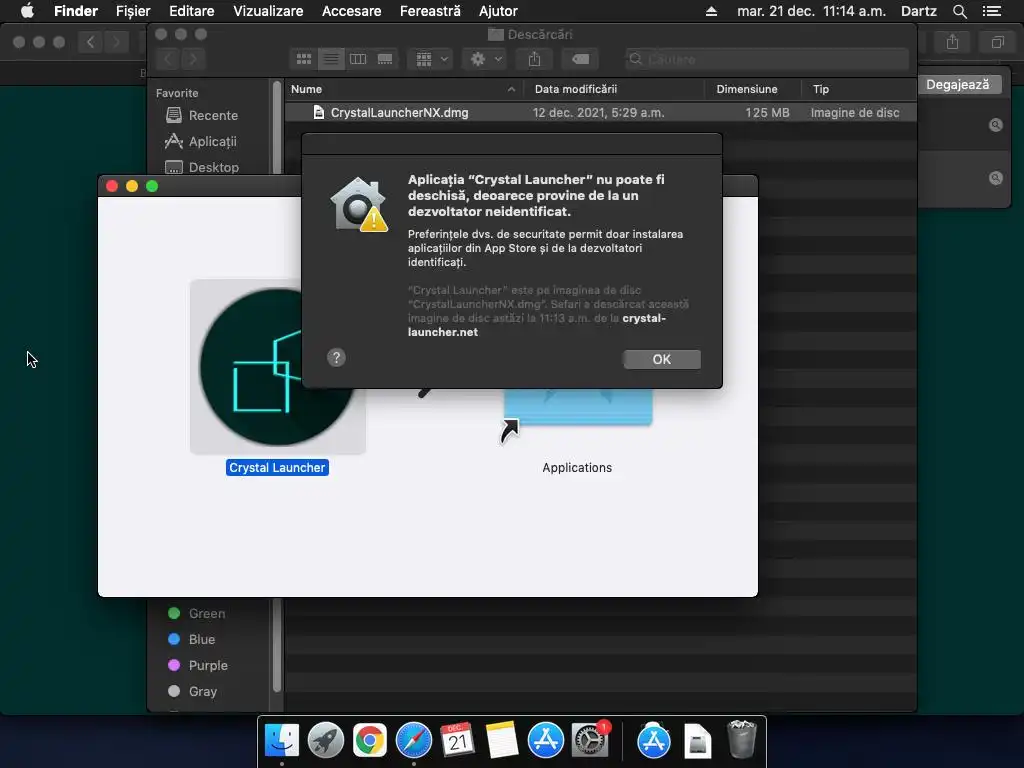The image size is (1024, 768).
Task: Open the App Store icon left of System Preferences
Action: pyautogui.click(x=545, y=741)
